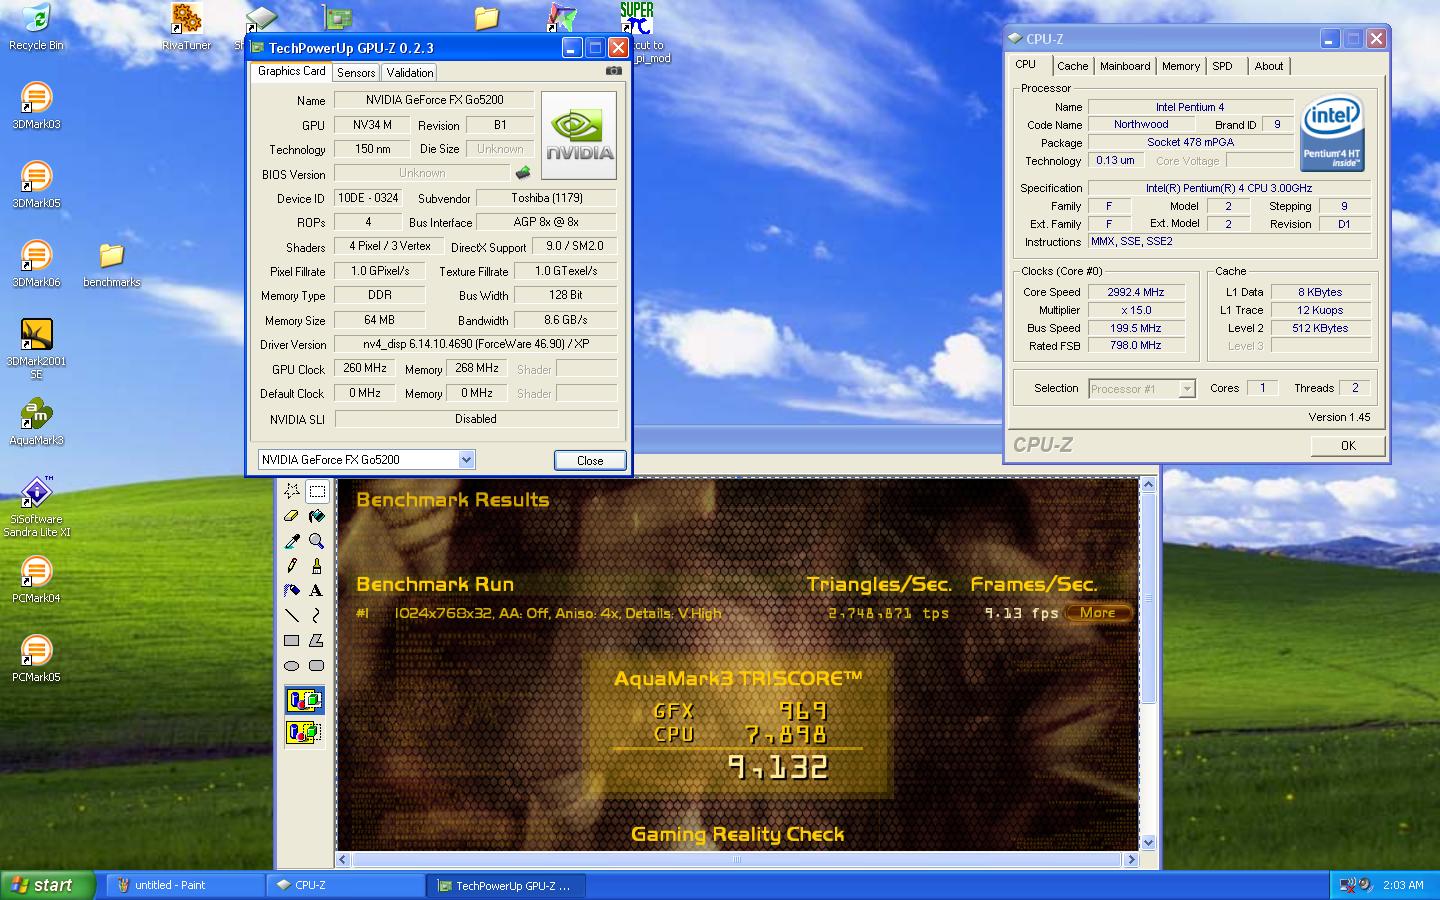Image resolution: width=1440 pixels, height=900 pixels.
Task: Select the PCMark04 desktop icon
Action: click(x=36, y=580)
